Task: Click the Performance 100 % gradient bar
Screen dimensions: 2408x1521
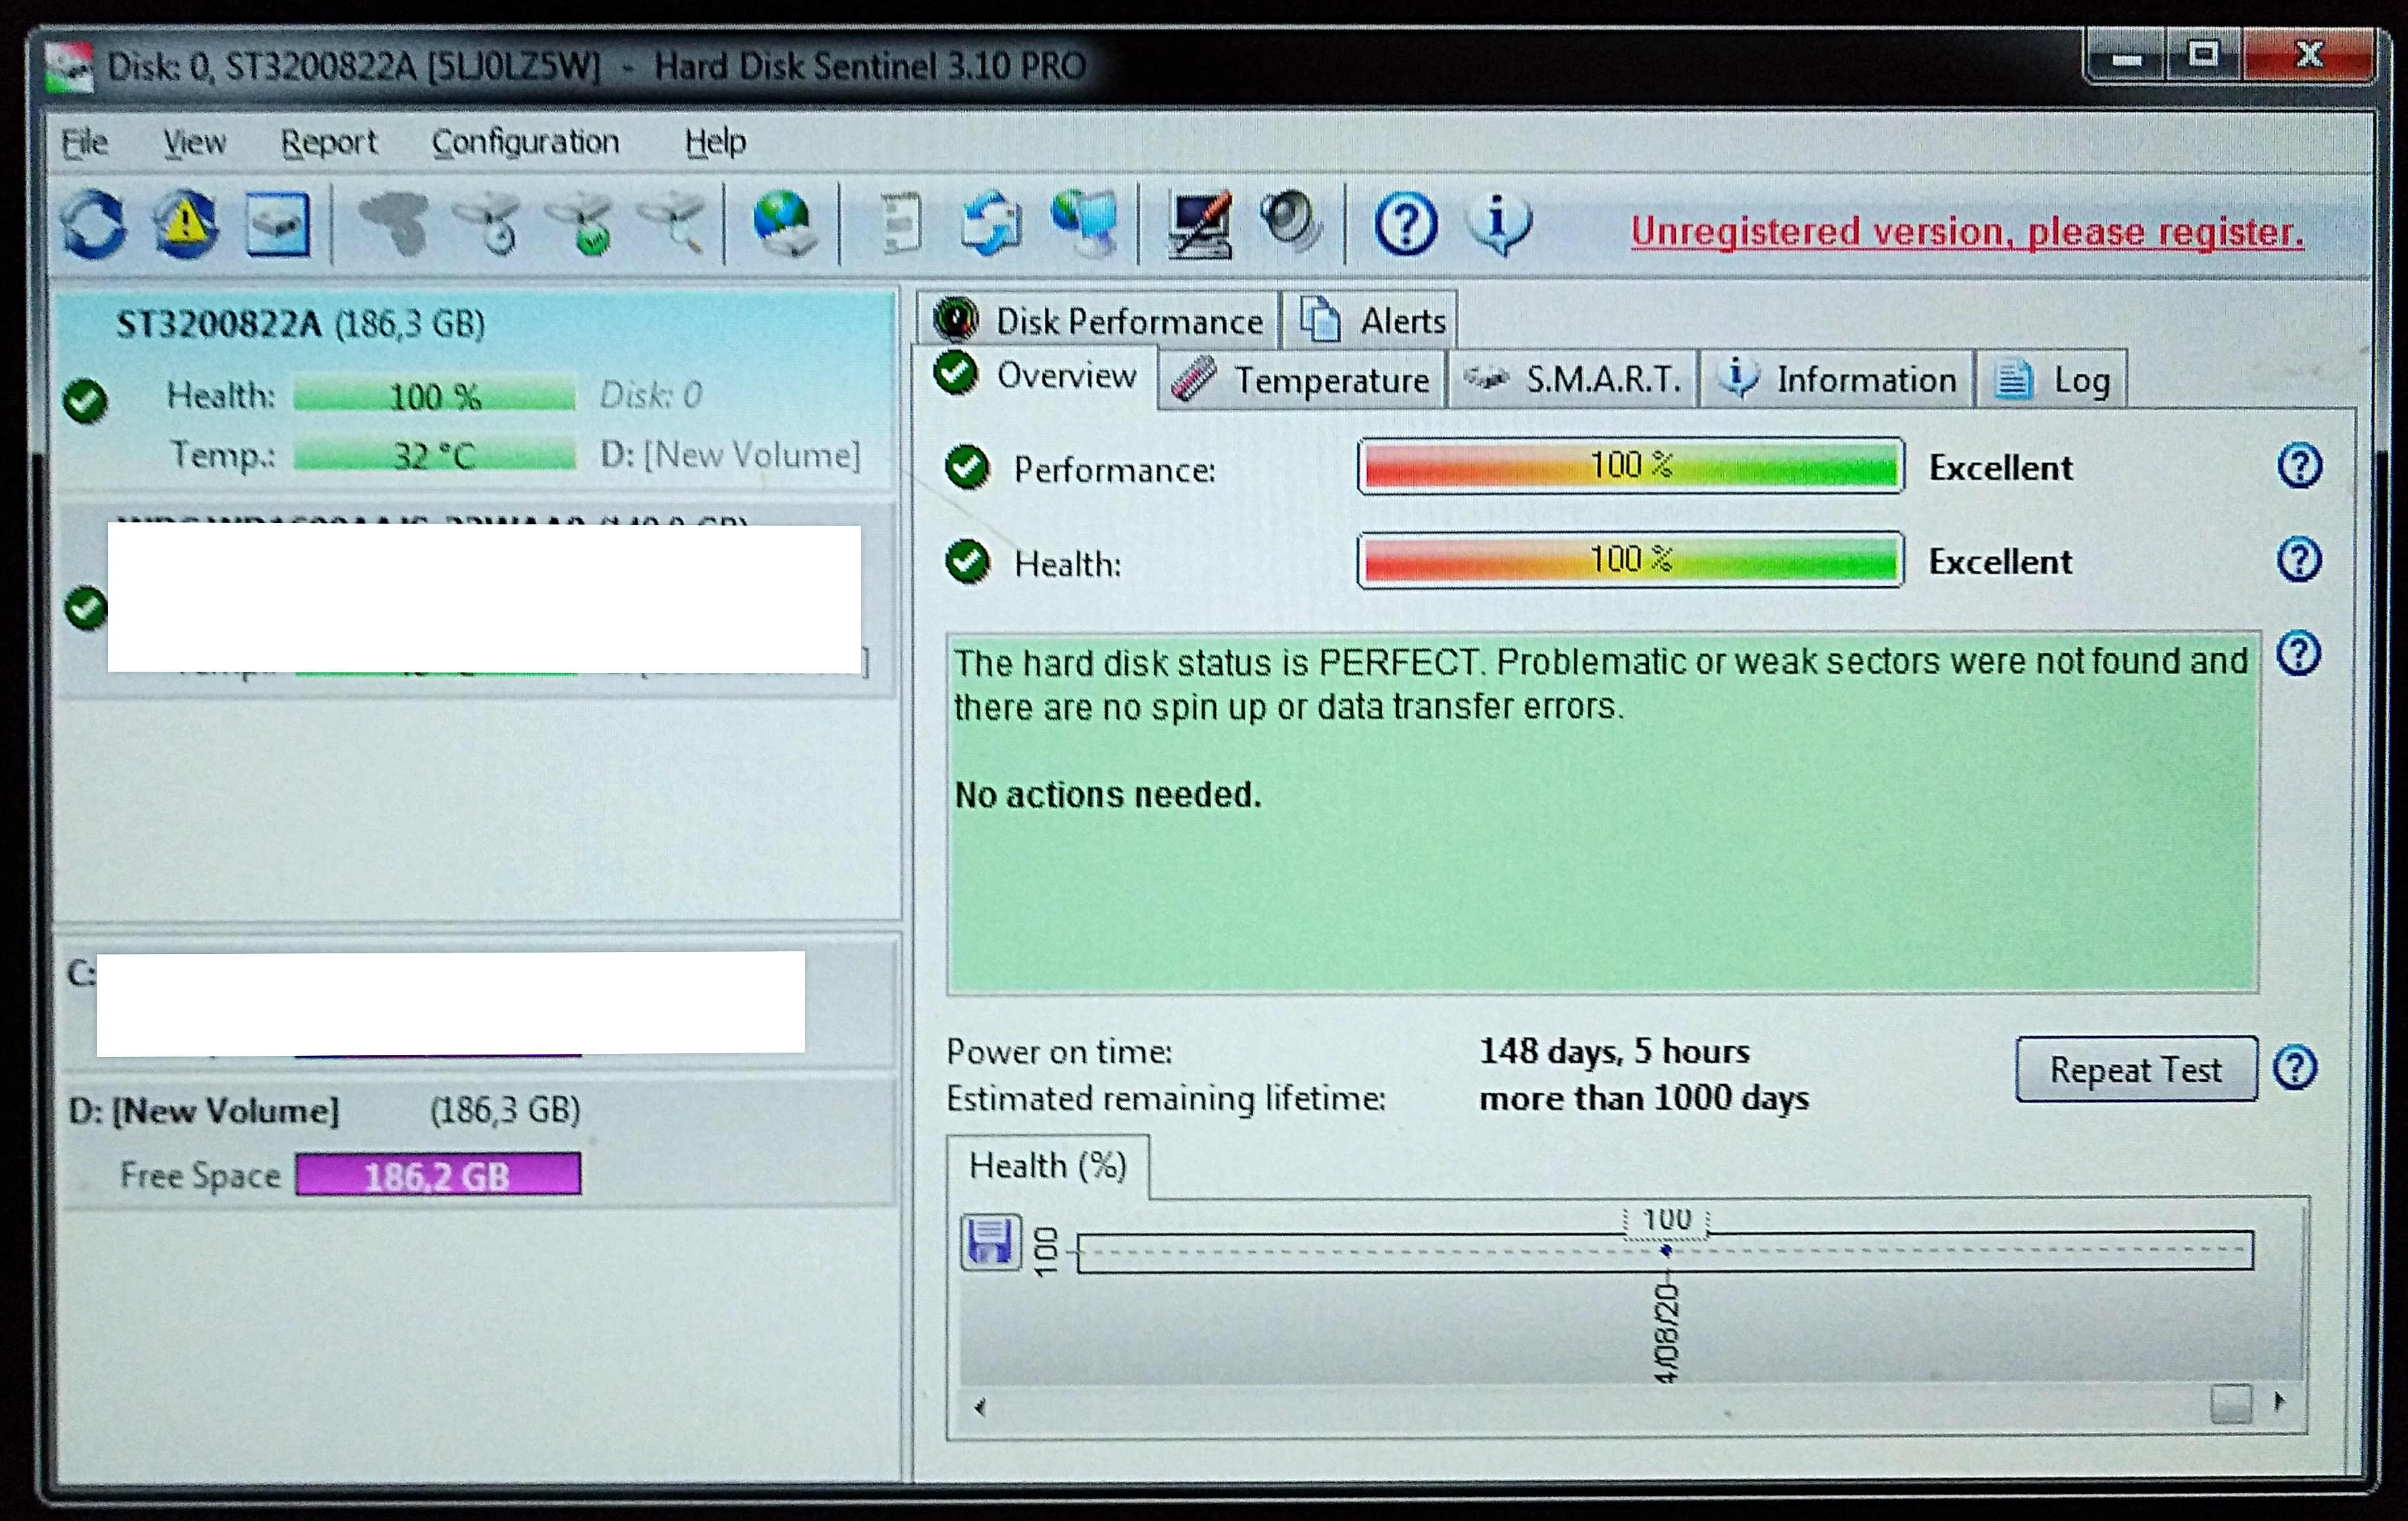Action: [1630, 466]
